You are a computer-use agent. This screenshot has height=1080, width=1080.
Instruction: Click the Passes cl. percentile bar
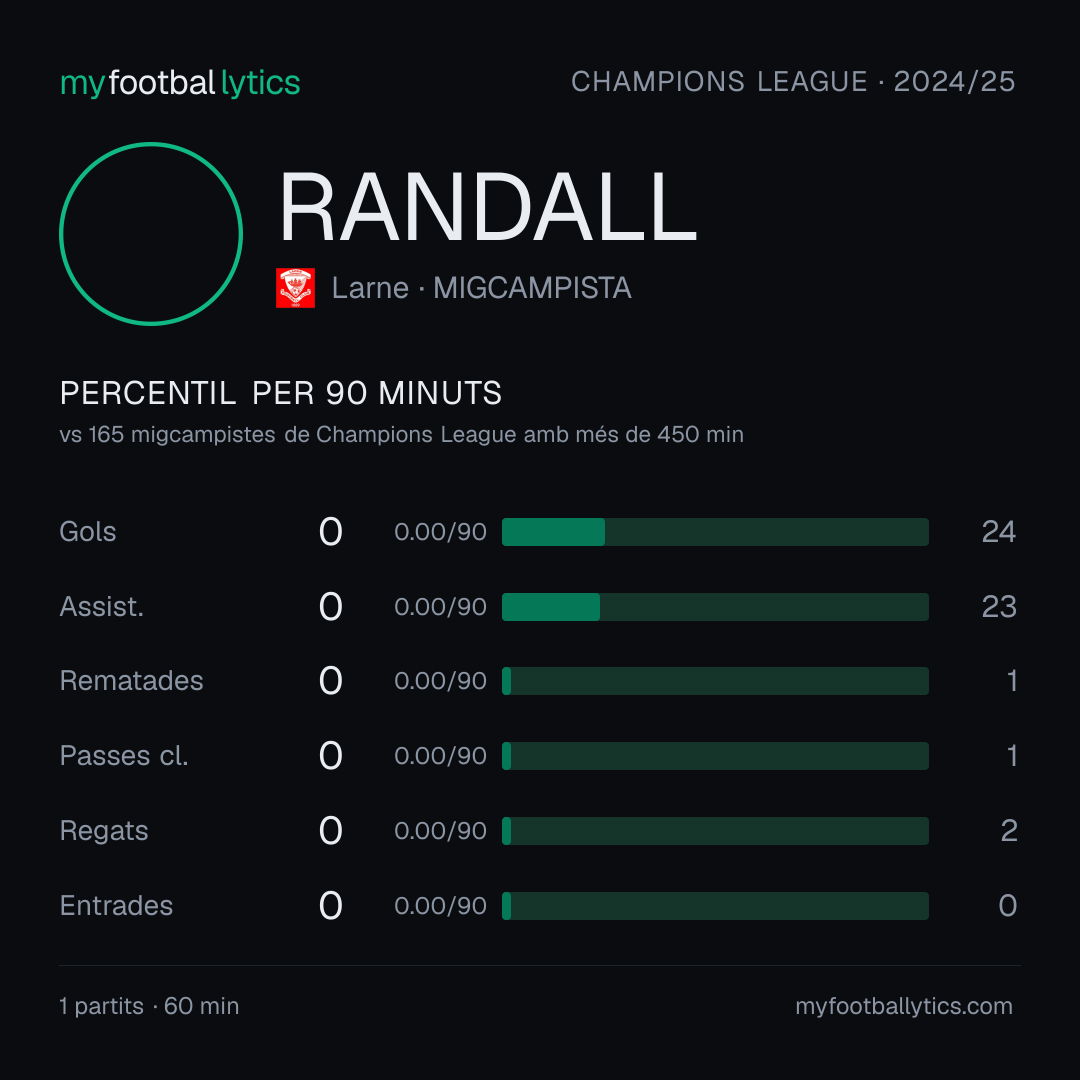click(715, 756)
